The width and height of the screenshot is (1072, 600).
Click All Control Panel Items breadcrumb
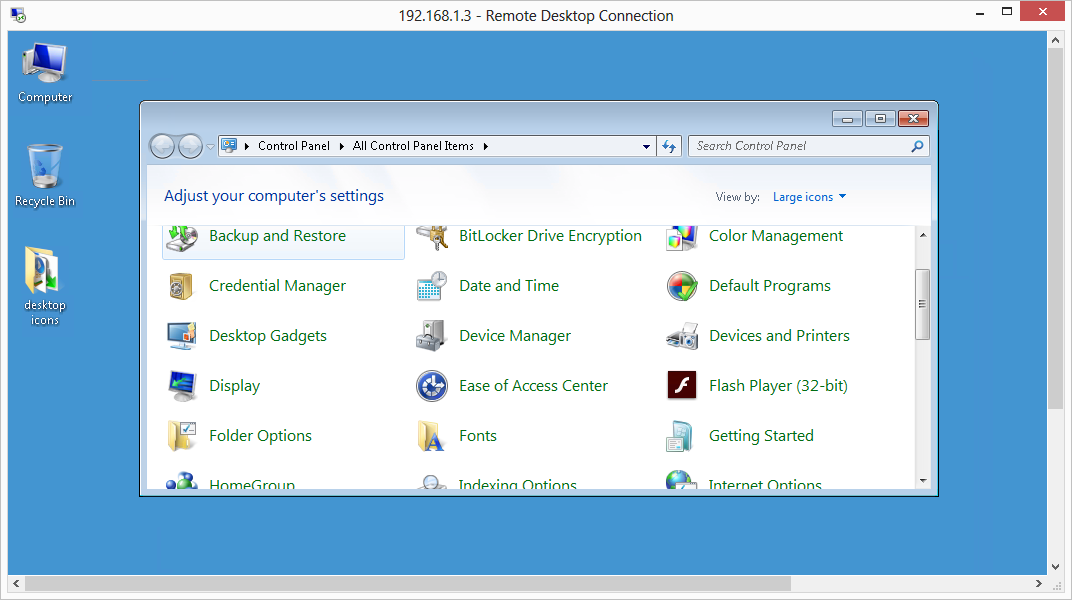(x=413, y=146)
